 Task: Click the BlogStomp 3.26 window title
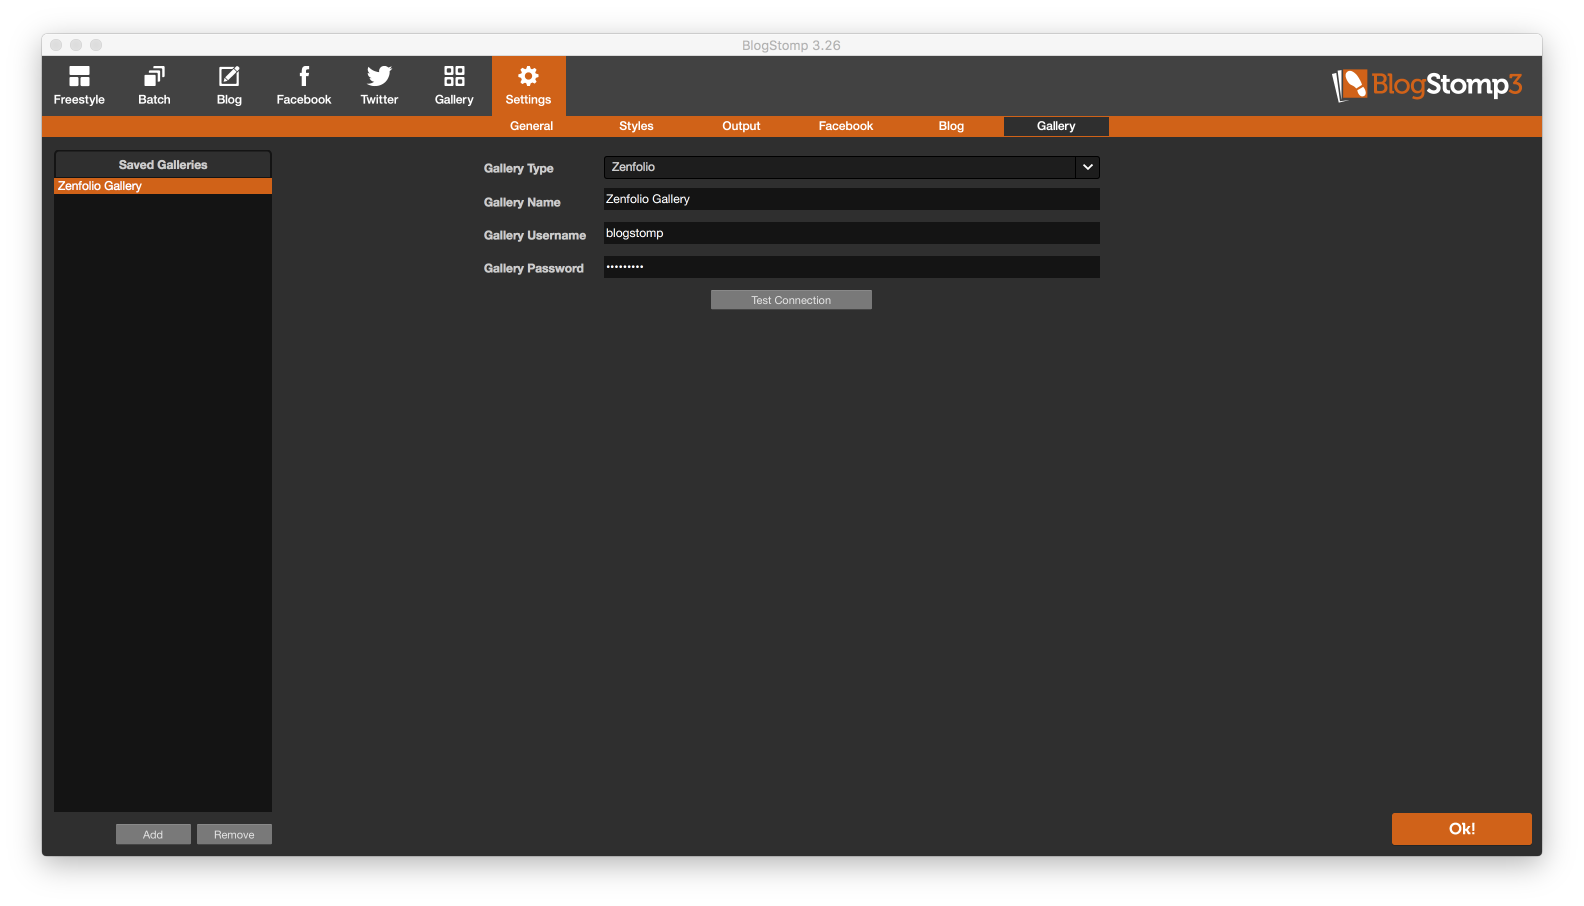791,45
